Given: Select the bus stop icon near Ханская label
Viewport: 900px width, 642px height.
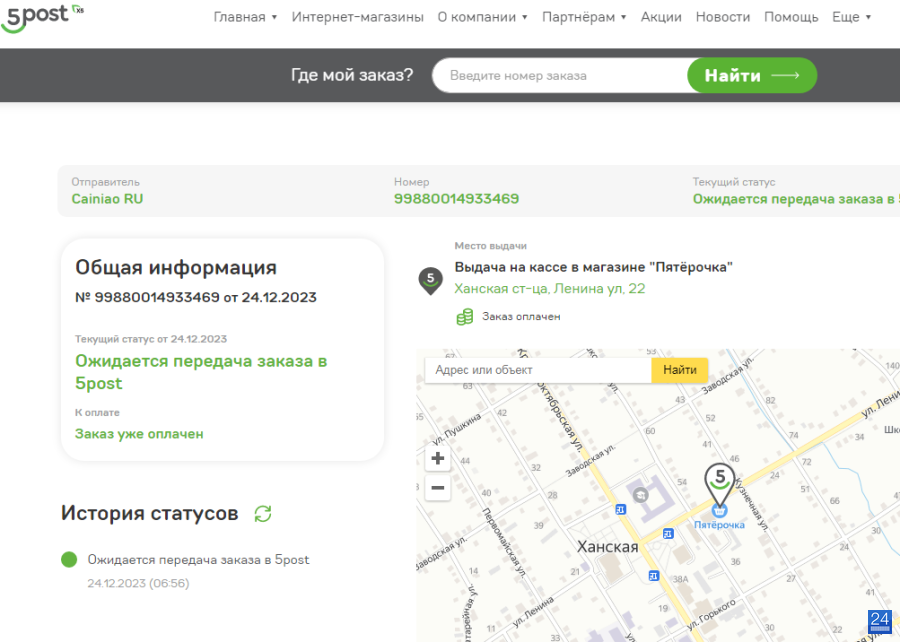Looking at the screenshot, I should tap(668, 534).
